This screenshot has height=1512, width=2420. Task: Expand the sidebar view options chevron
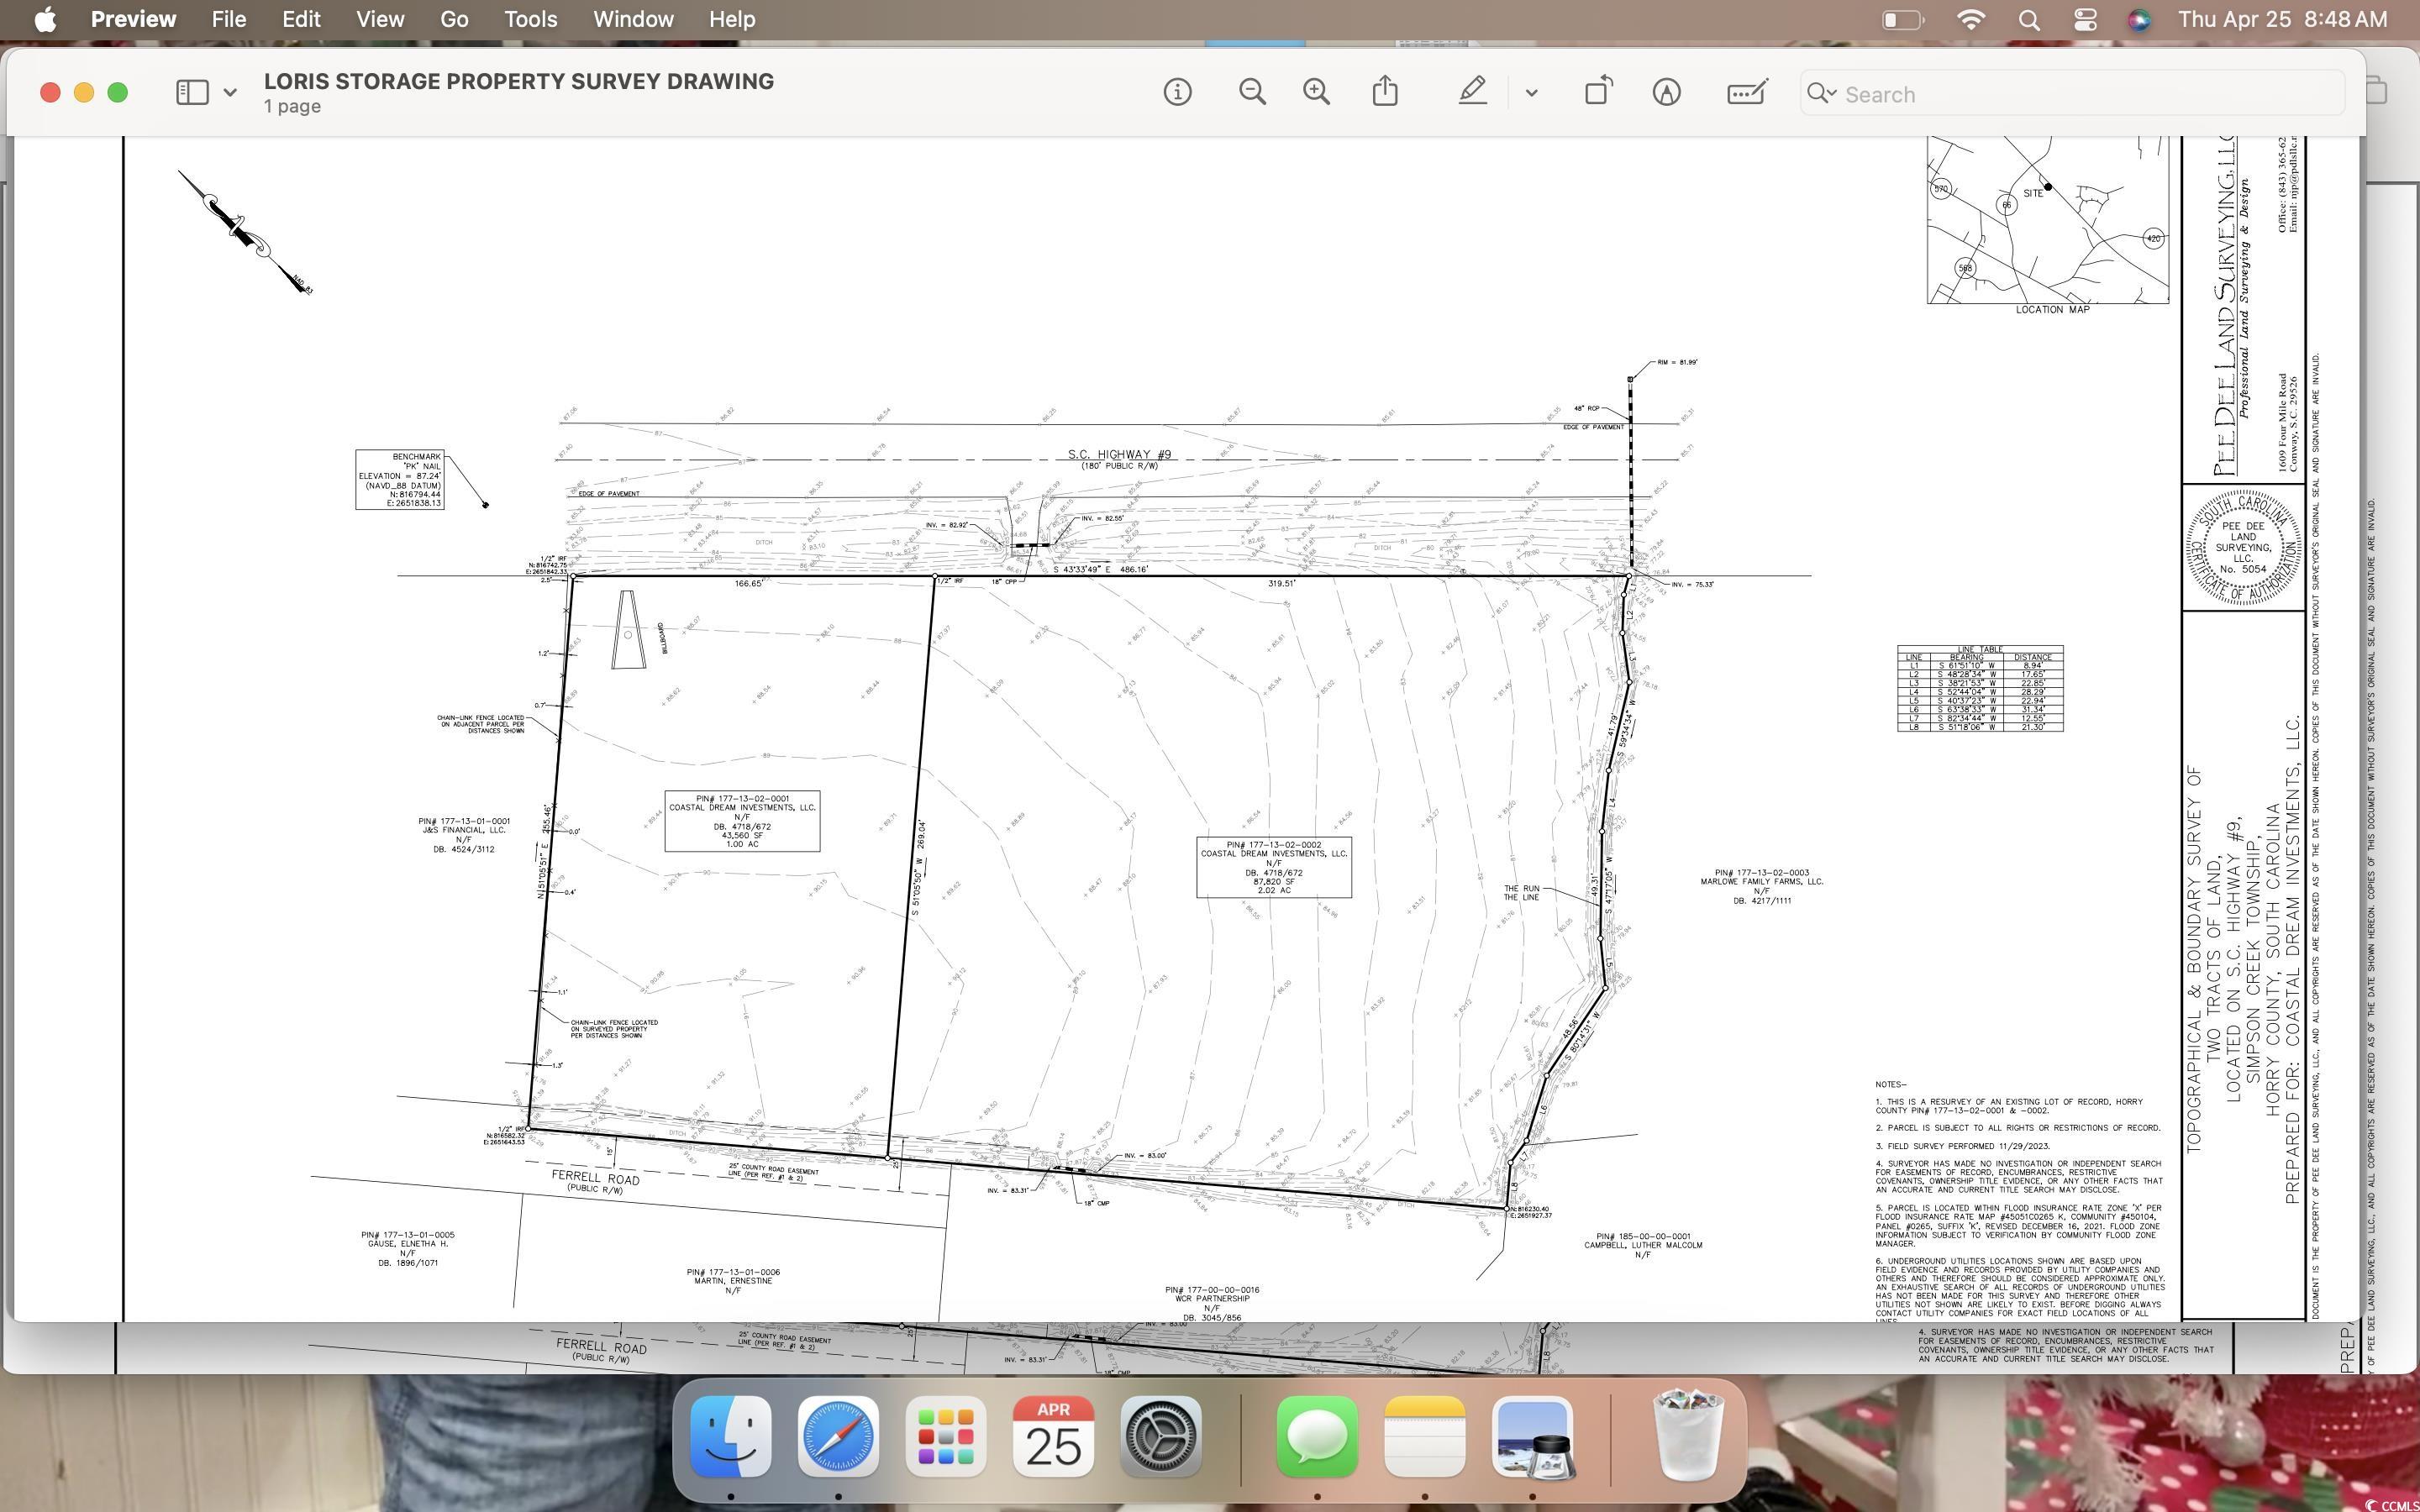(230, 93)
